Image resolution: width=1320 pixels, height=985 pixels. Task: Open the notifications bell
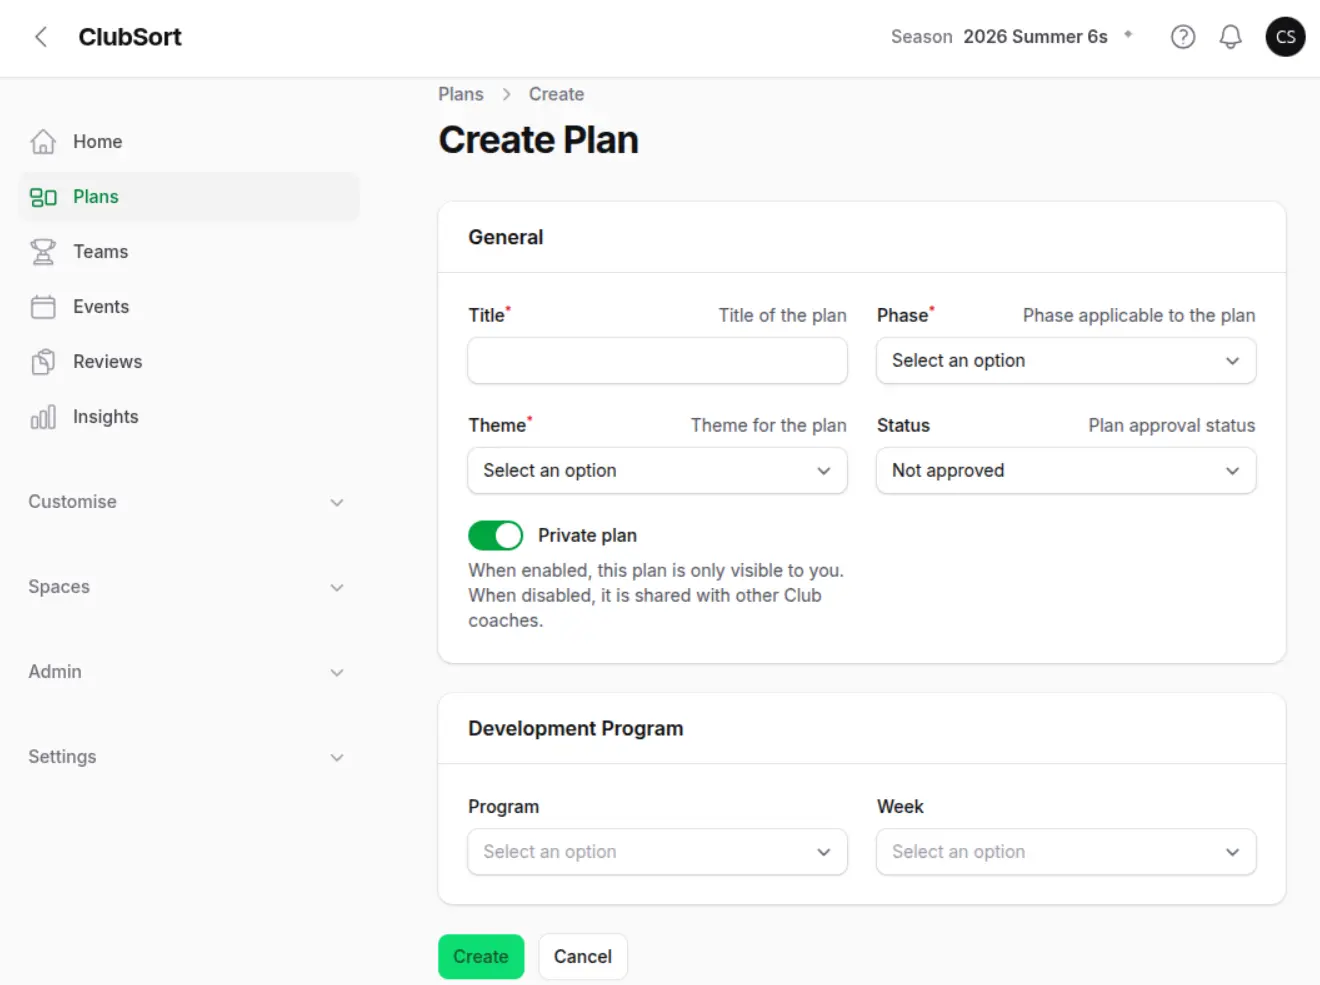coord(1230,37)
